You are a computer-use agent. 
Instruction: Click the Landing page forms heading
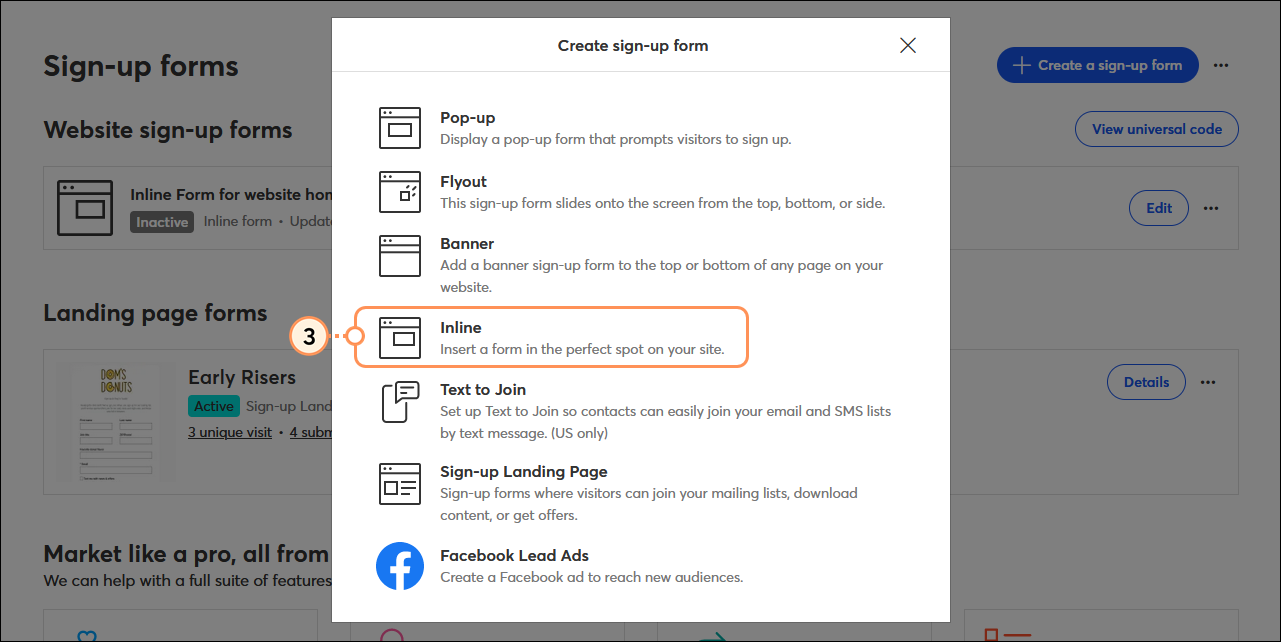click(155, 313)
